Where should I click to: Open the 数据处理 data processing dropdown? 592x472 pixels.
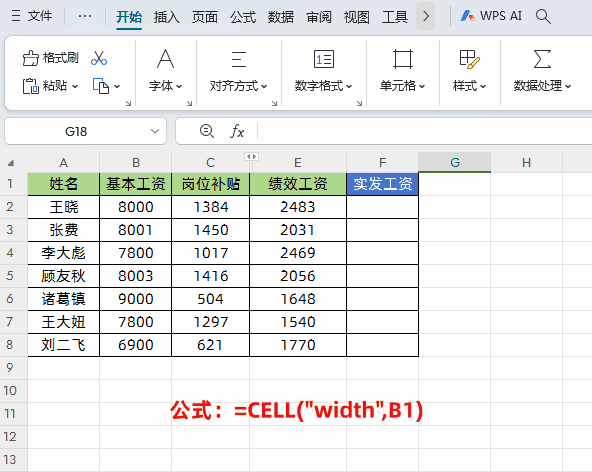point(542,70)
